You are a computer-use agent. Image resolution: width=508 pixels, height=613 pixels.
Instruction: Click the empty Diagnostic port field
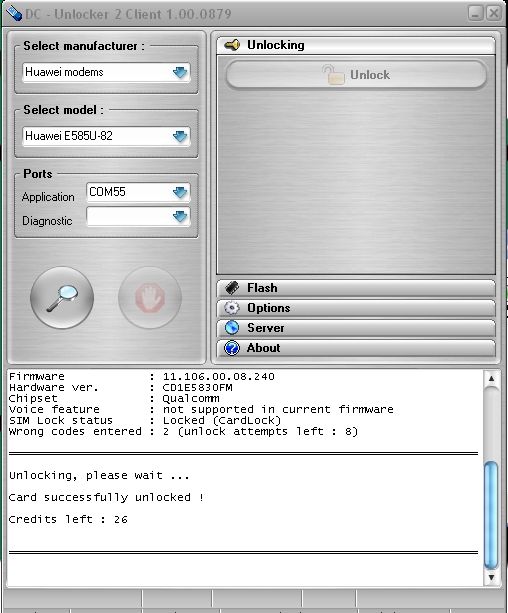point(138,216)
